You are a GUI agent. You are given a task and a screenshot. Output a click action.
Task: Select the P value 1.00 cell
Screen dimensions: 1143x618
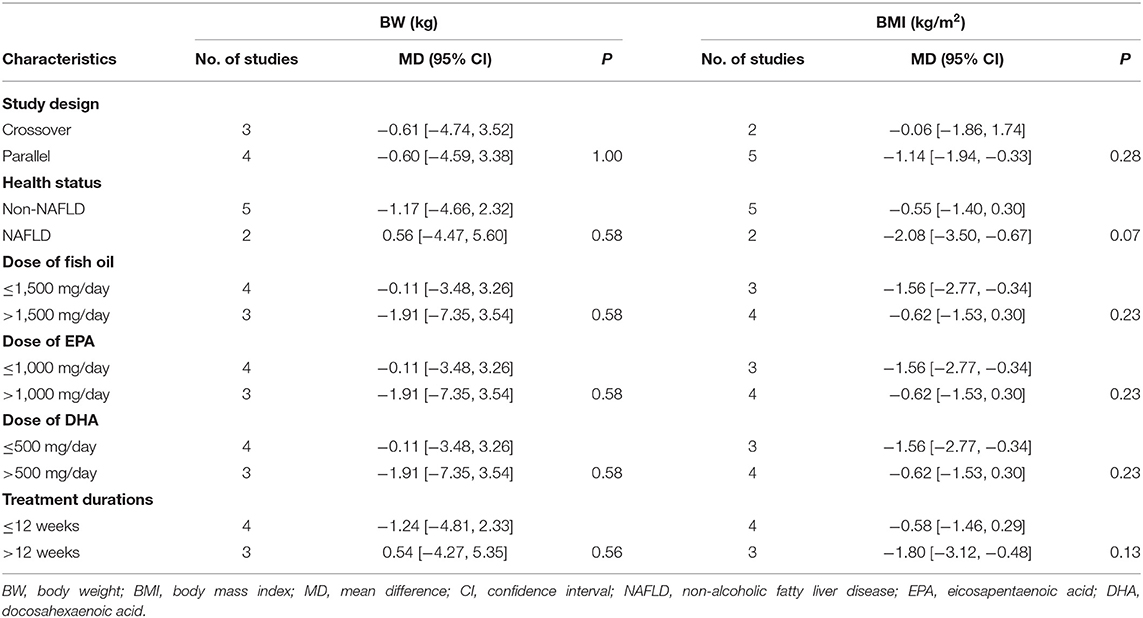pos(600,157)
